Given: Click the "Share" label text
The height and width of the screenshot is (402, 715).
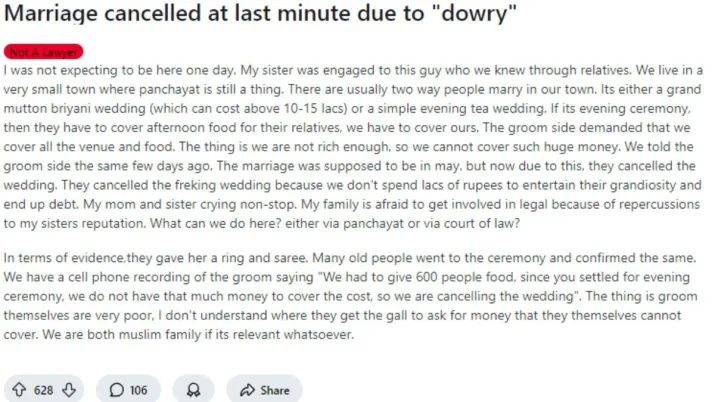Looking at the screenshot, I should [275, 390].
